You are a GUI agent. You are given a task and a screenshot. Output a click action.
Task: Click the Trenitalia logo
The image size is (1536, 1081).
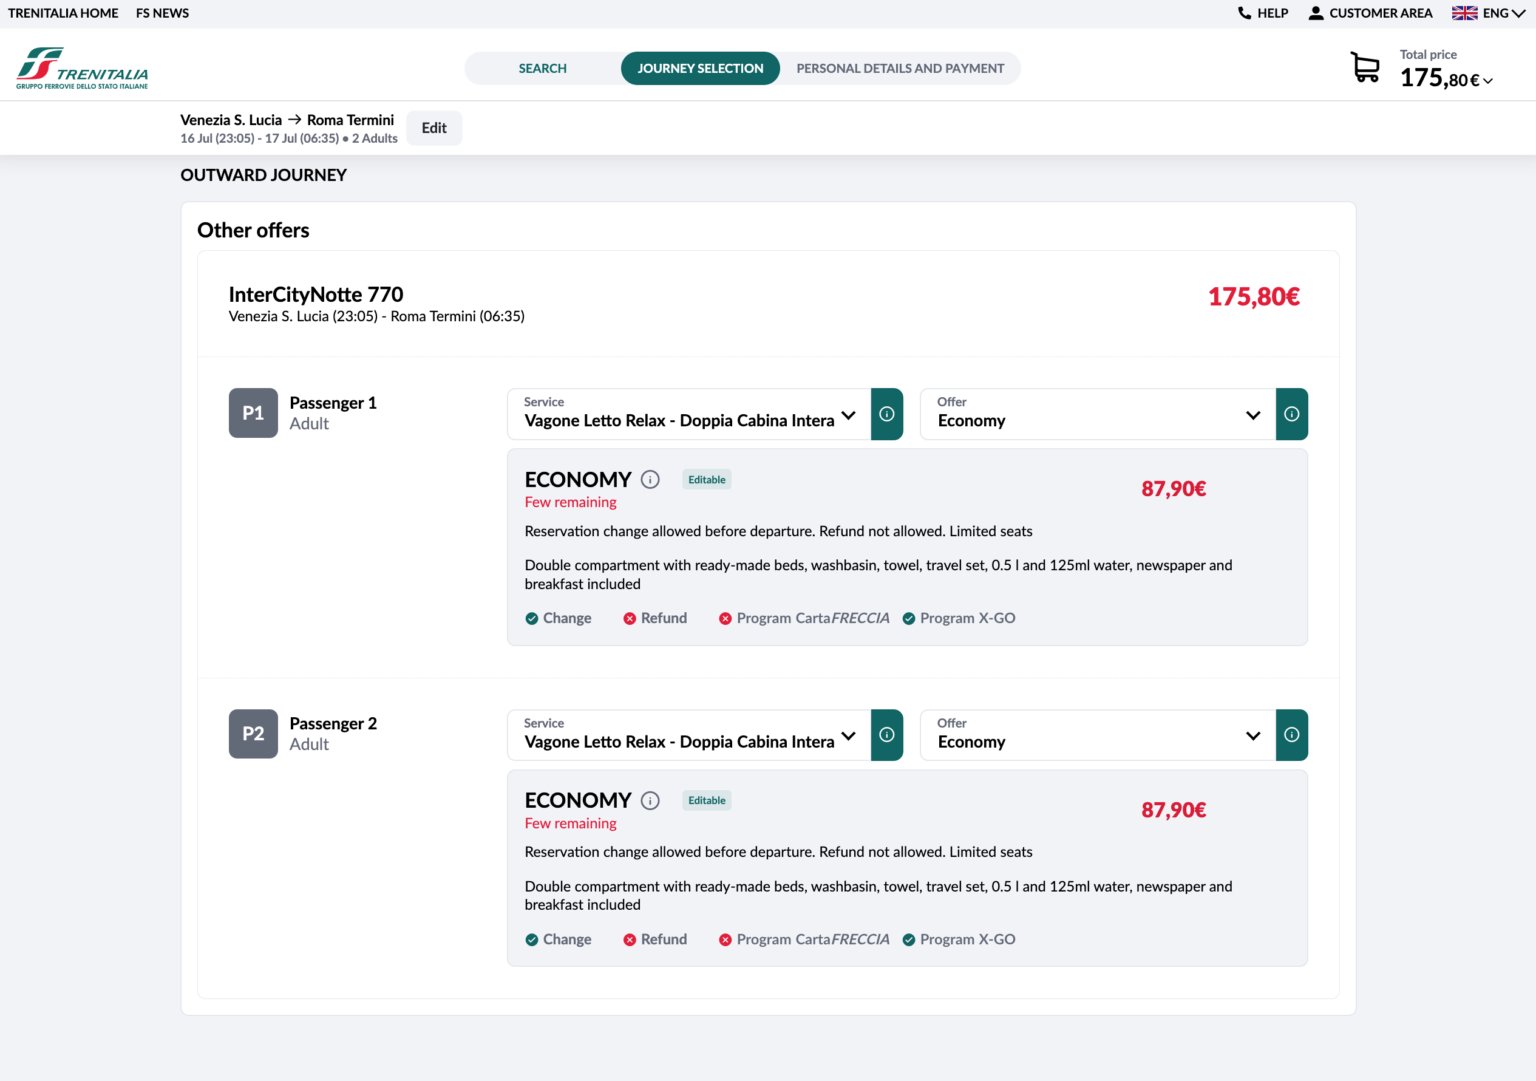(82, 68)
